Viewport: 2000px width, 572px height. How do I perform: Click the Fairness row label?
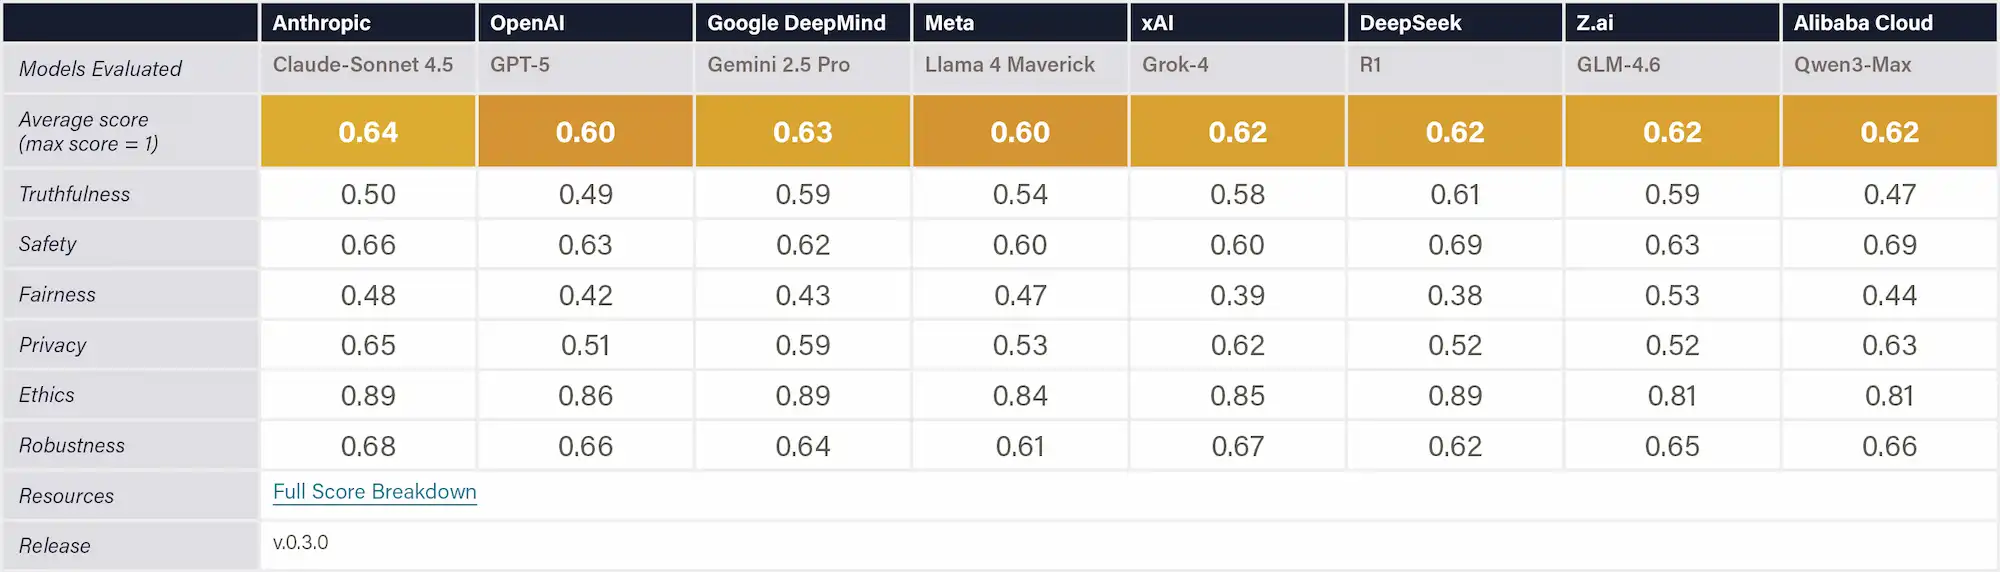coord(58,295)
